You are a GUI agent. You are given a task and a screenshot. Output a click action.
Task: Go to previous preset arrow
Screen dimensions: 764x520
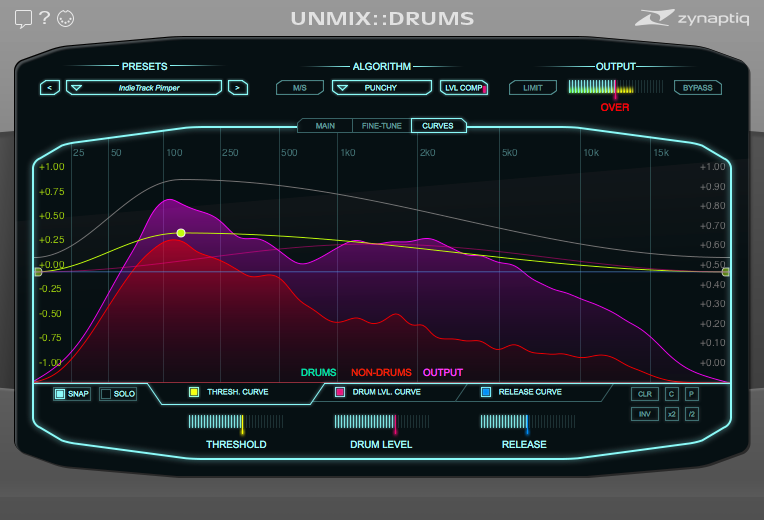point(50,88)
